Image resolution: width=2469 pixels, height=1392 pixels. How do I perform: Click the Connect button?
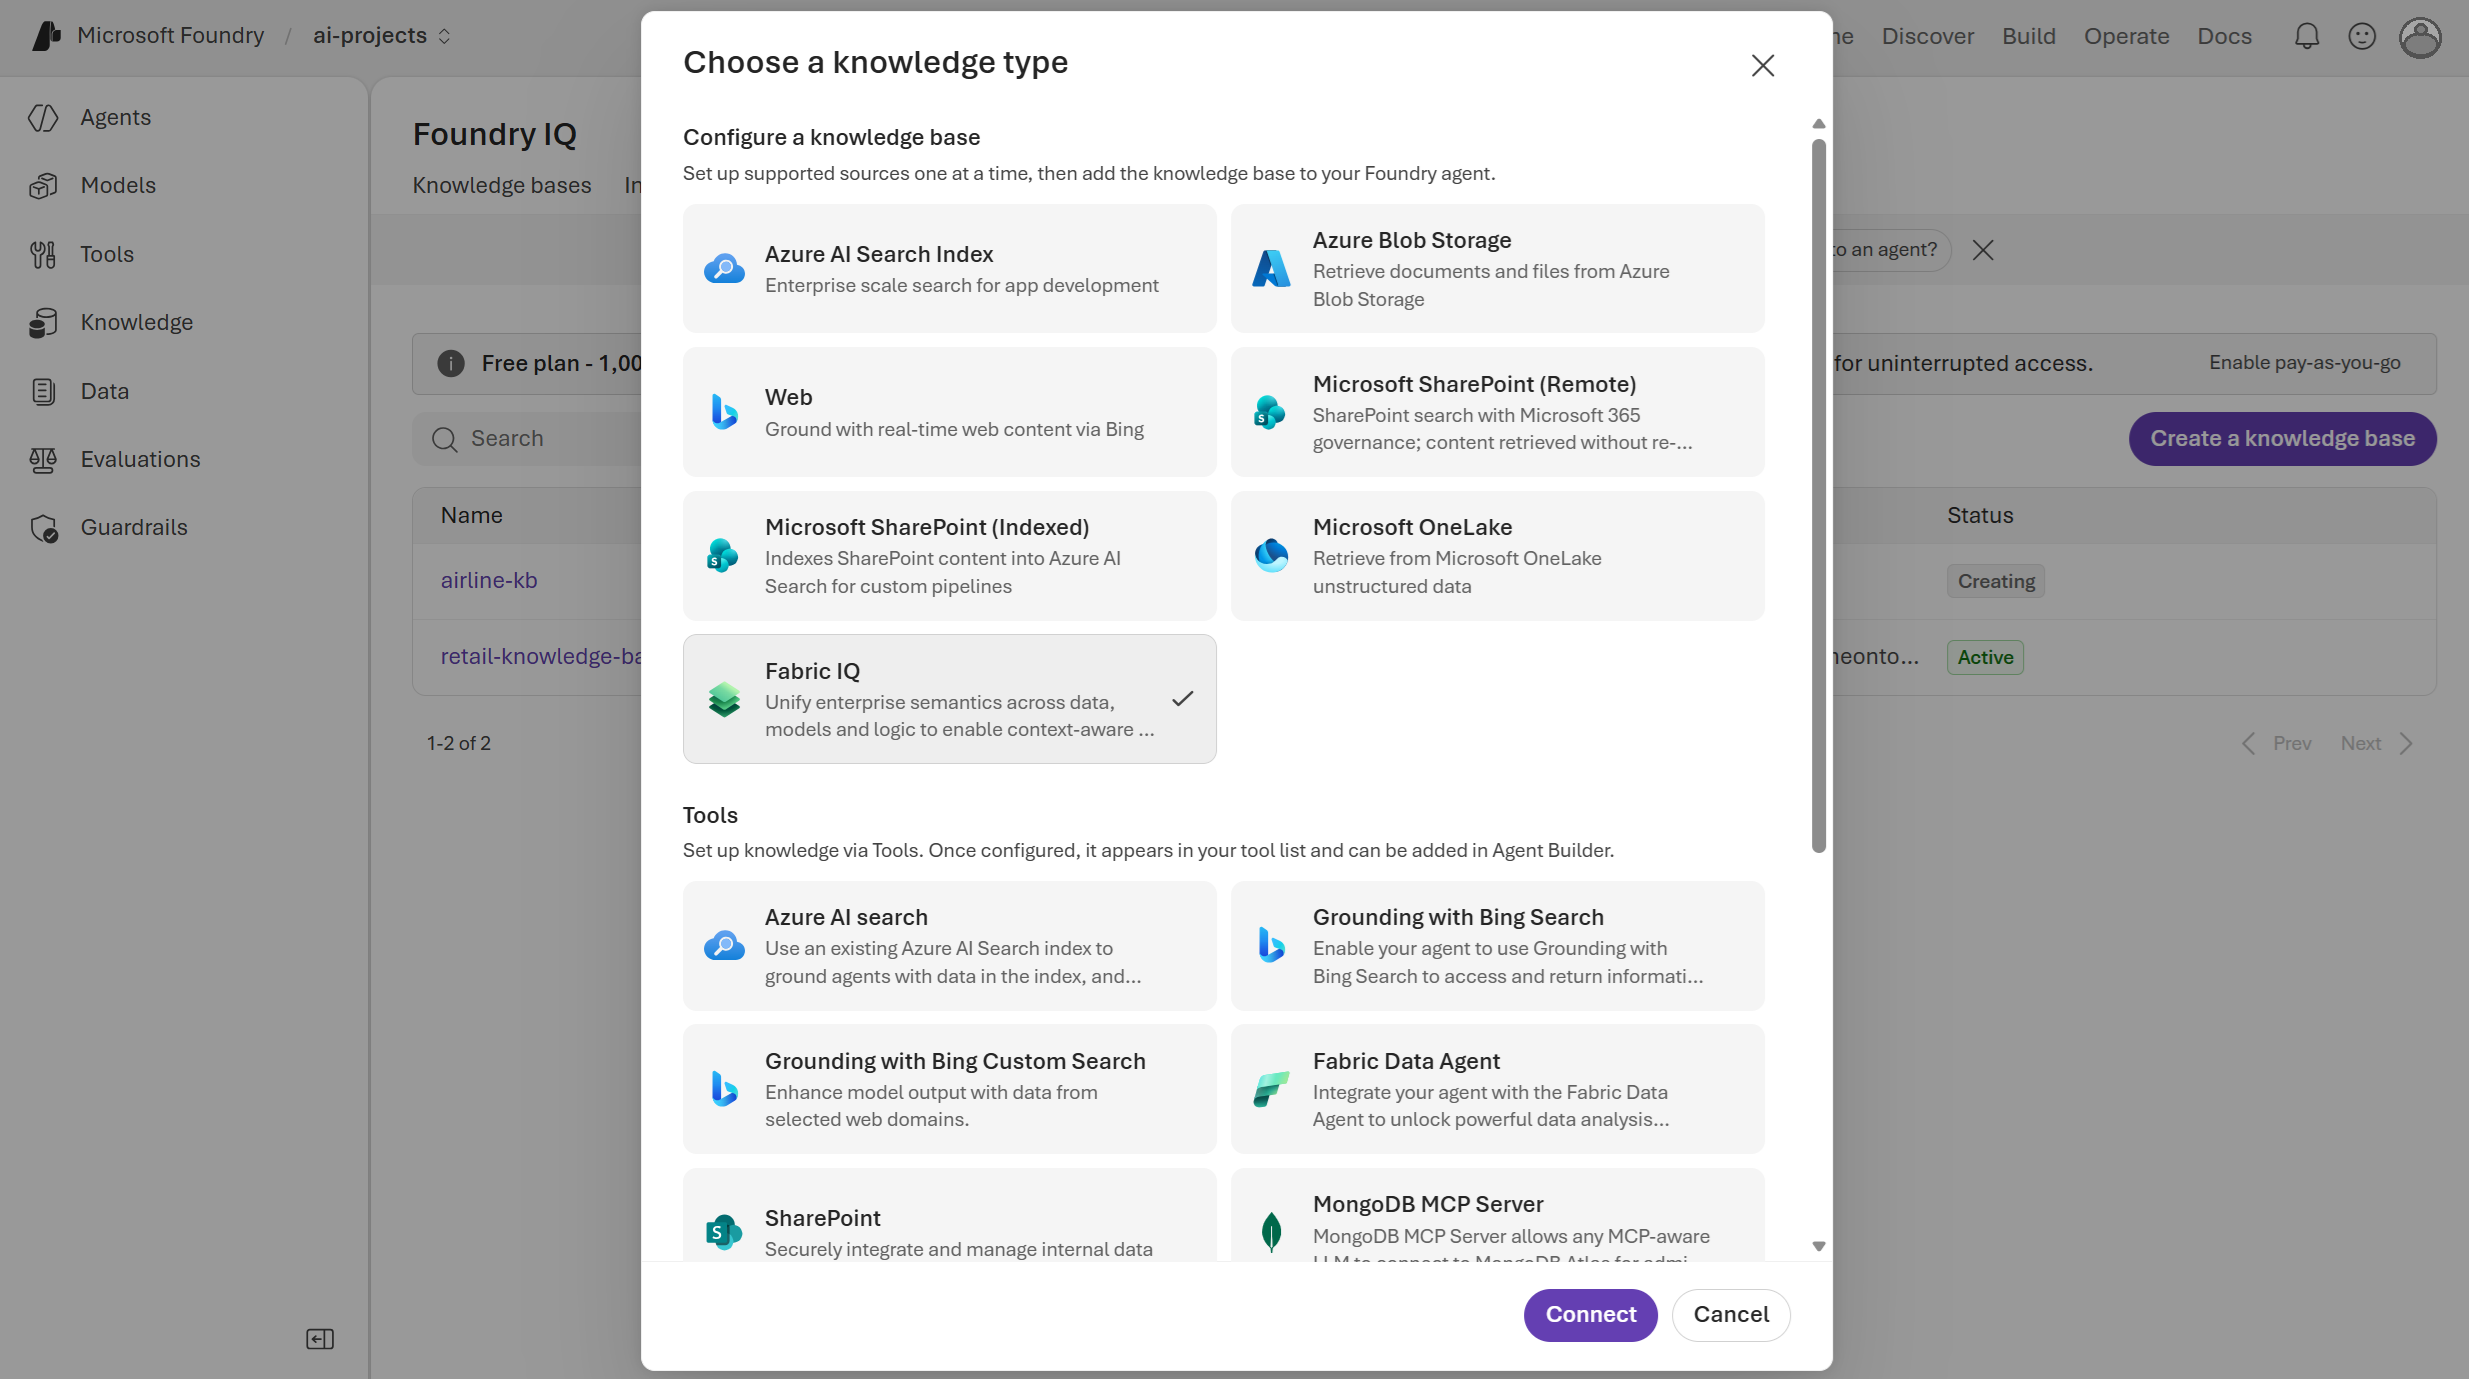coord(1590,1316)
